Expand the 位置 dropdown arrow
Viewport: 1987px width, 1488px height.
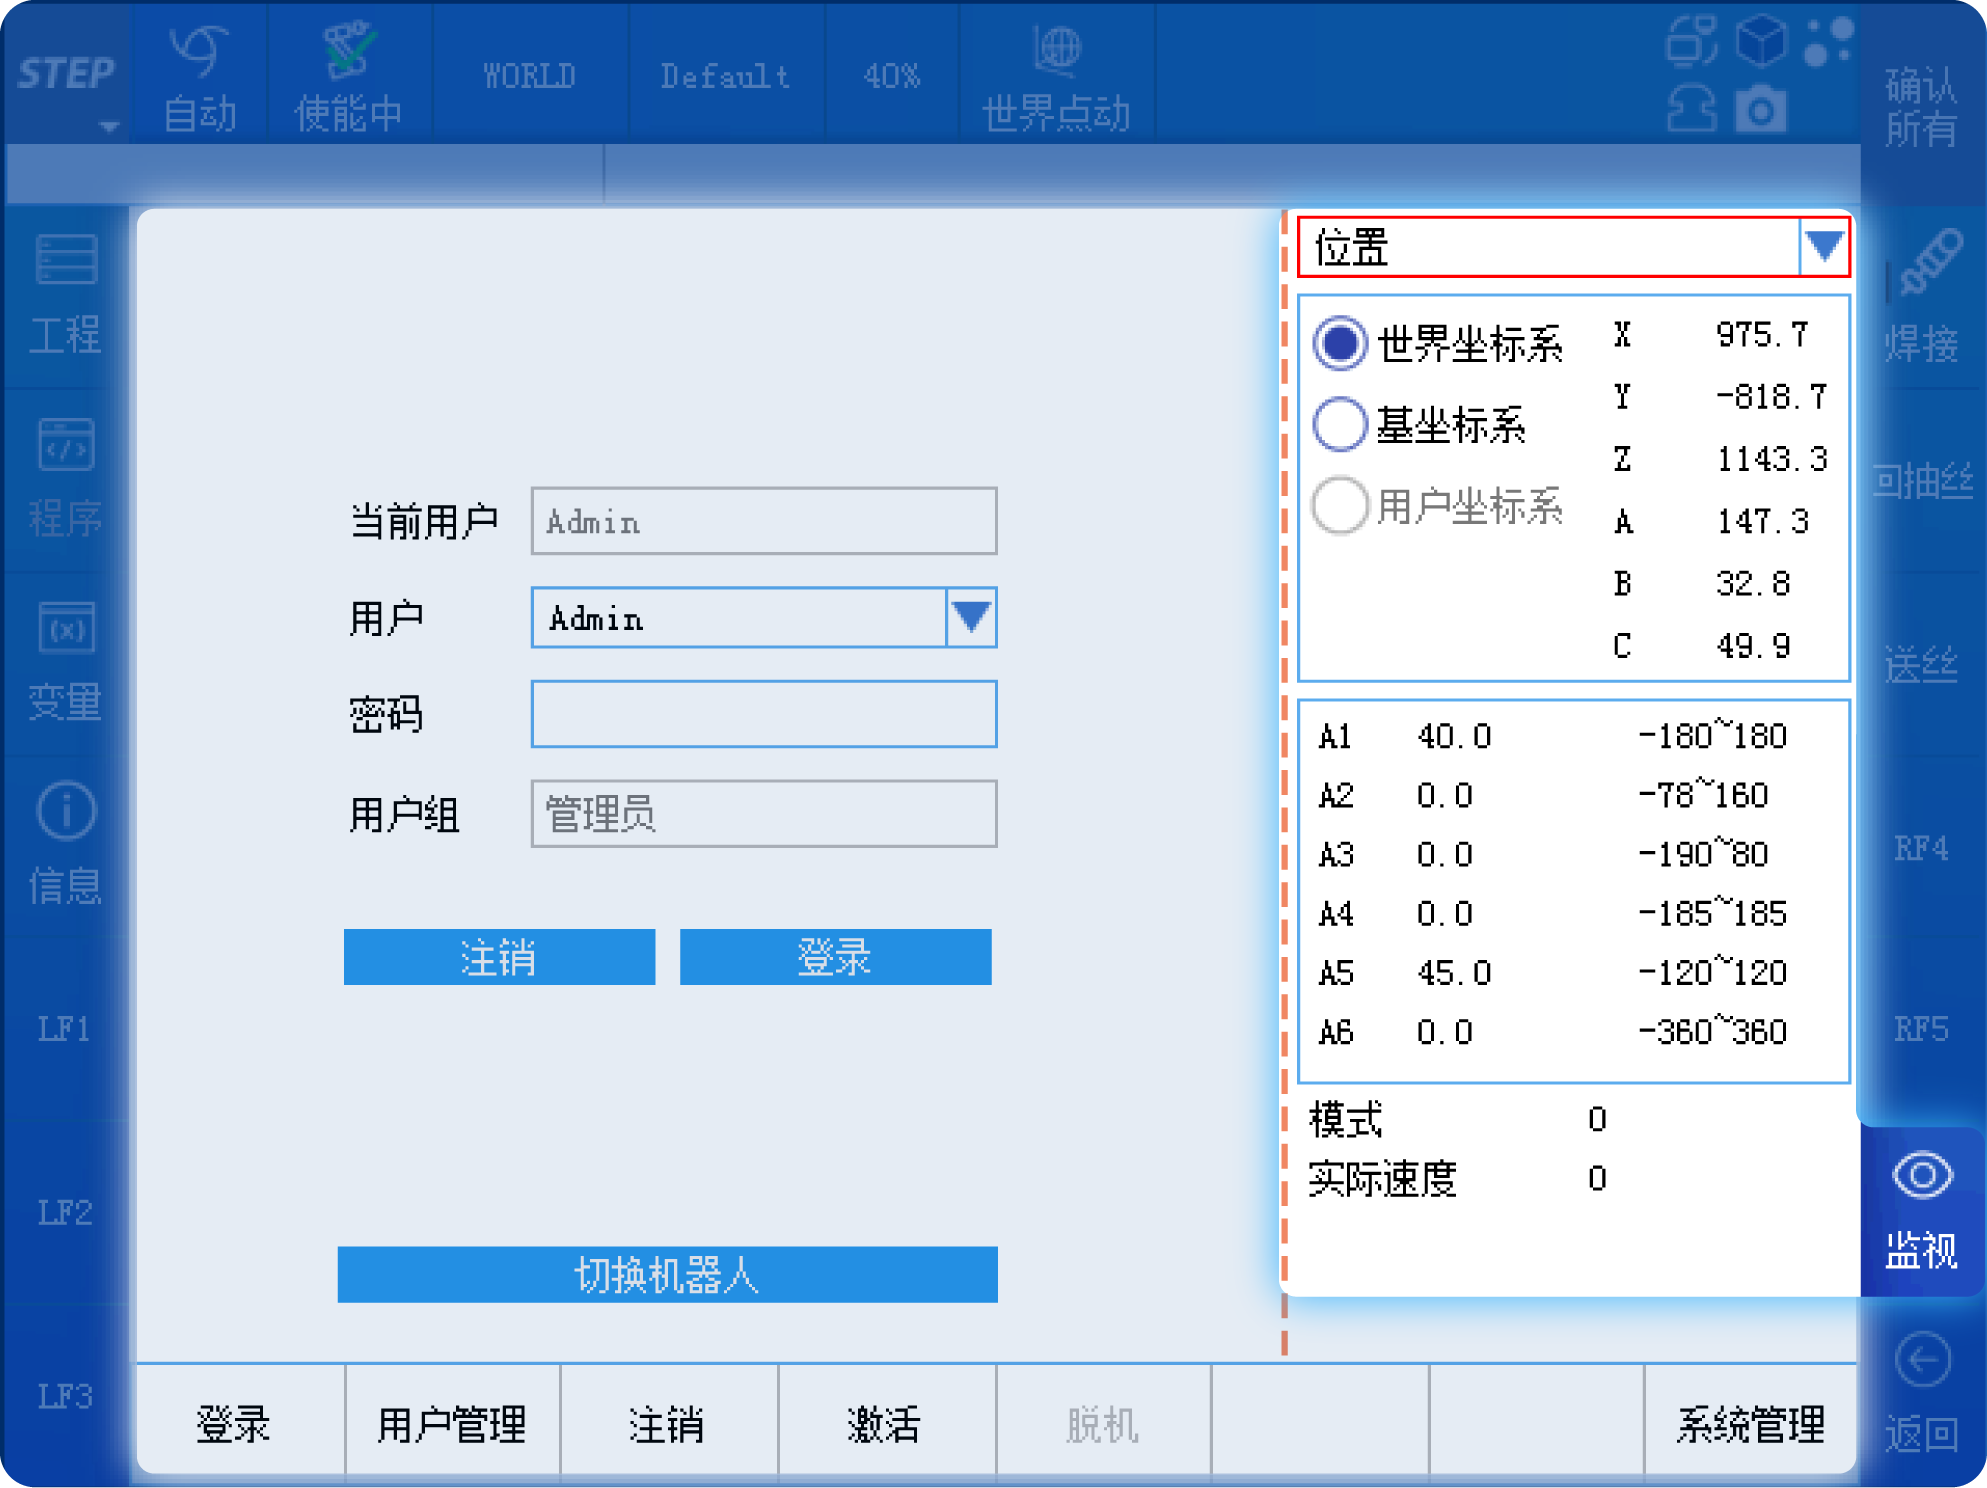(1824, 246)
